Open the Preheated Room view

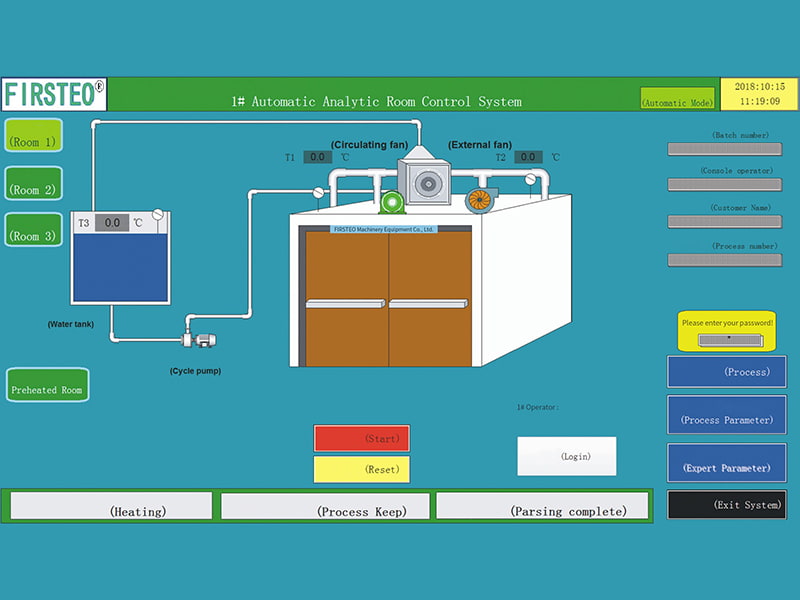coord(47,387)
